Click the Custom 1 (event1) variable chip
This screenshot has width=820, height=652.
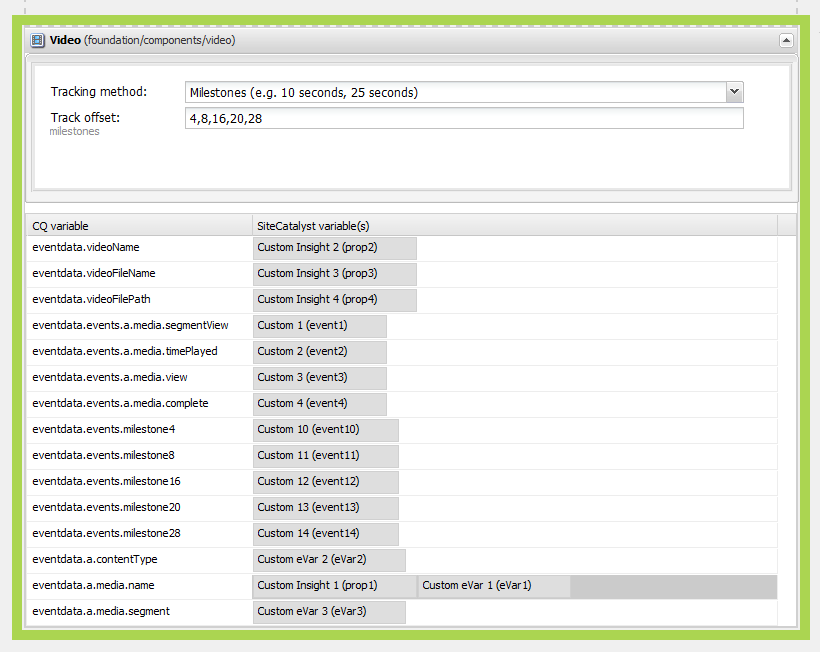coord(320,326)
